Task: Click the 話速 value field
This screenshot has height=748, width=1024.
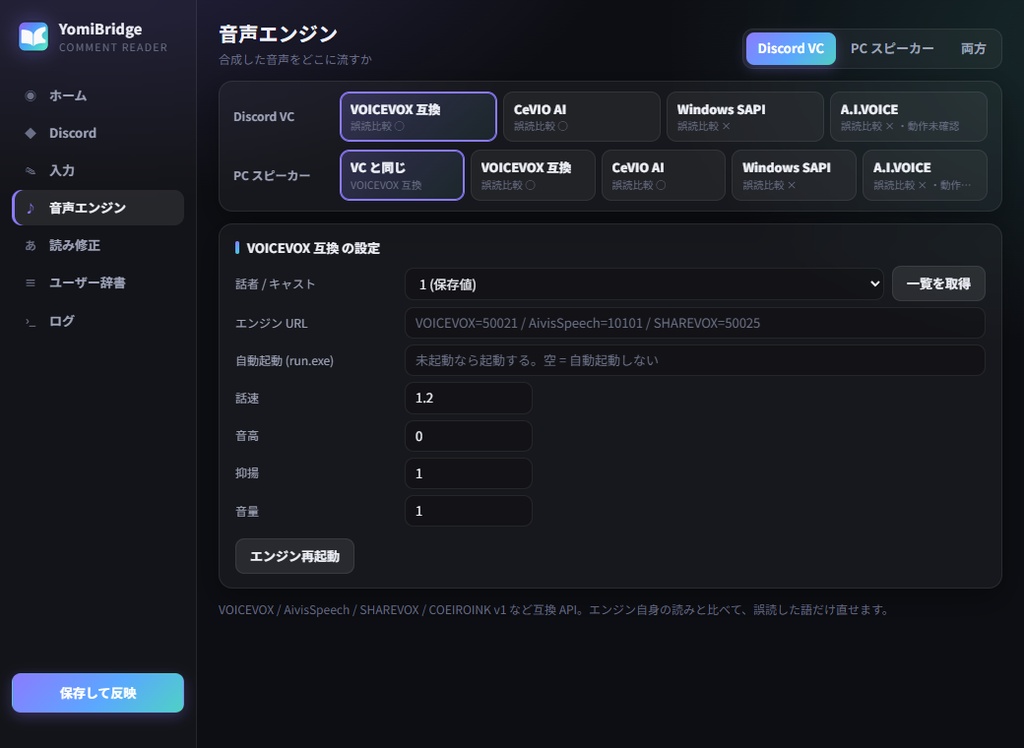Action: (x=468, y=398)
